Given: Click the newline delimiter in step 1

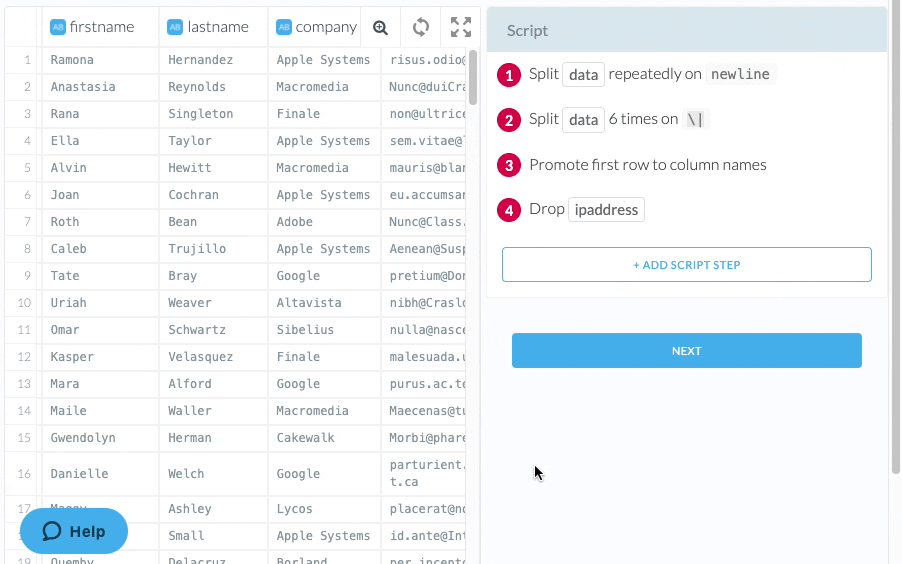Looking at the screenshot, I should 740,75.
